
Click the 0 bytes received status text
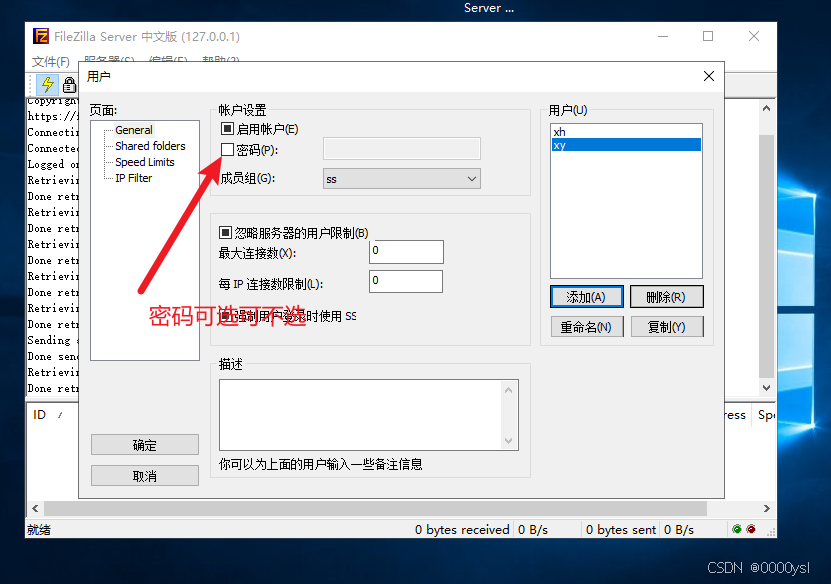[x=462, y=529]
